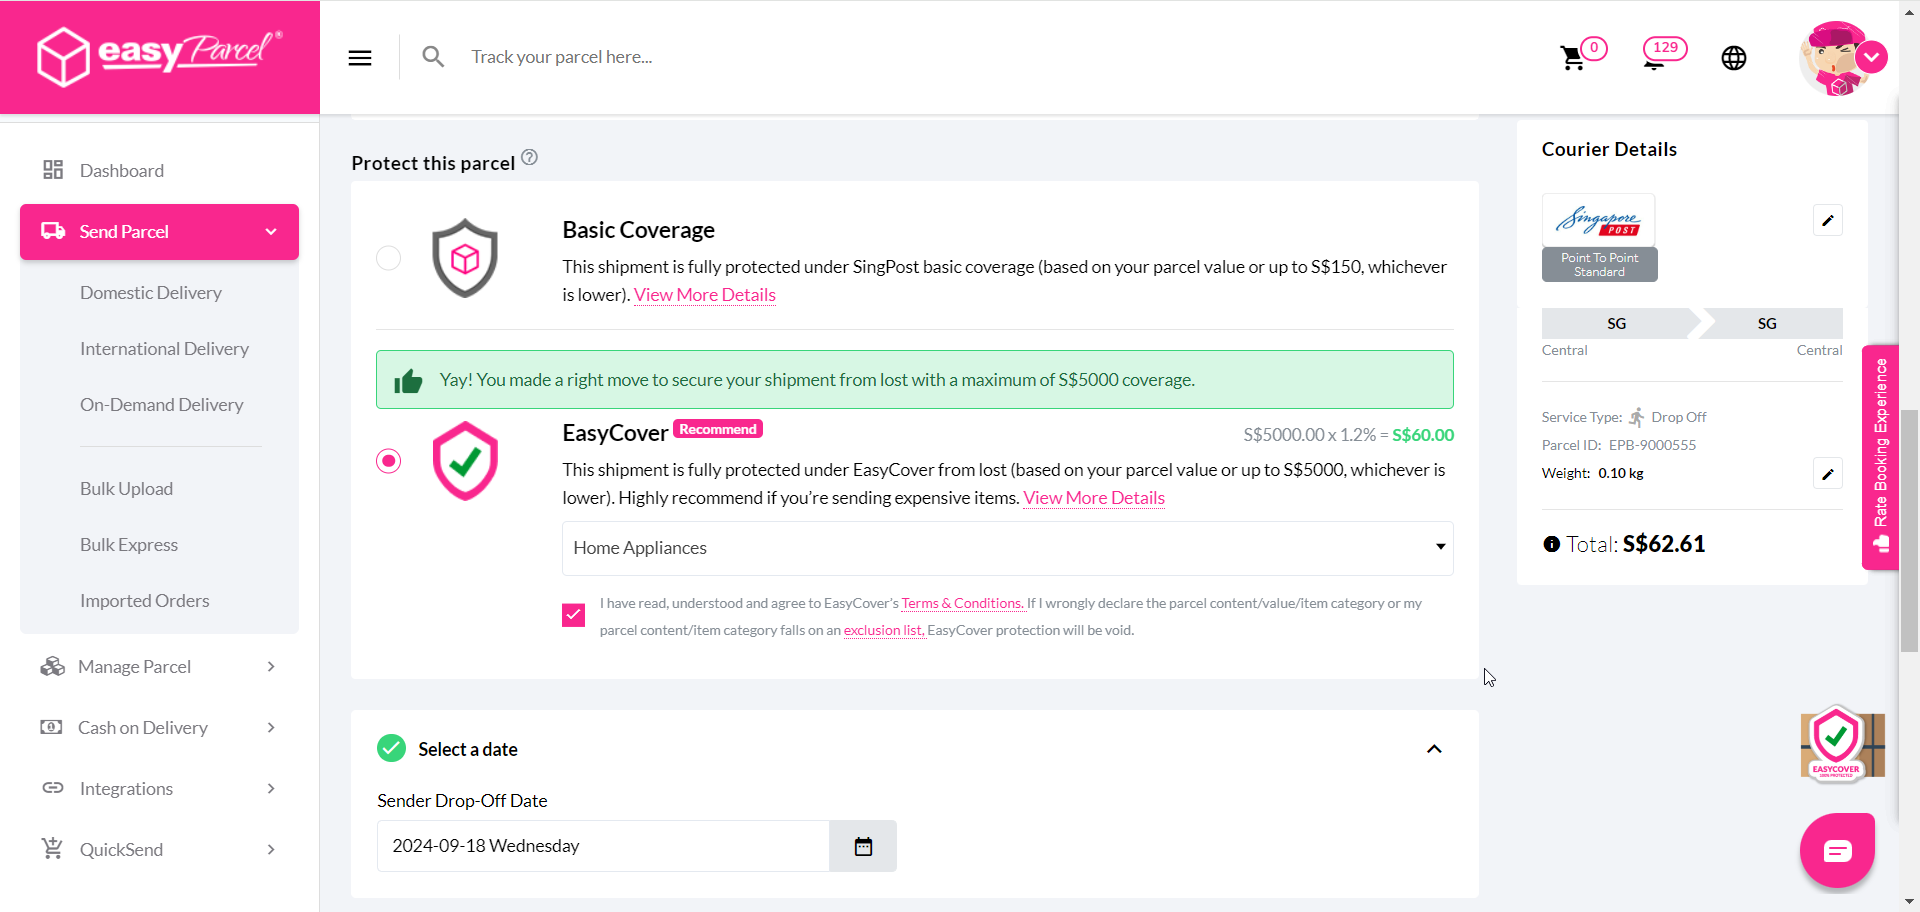Select the EasyCover radio button
This screenshot has width=1920, height=912.
point(388,461)
